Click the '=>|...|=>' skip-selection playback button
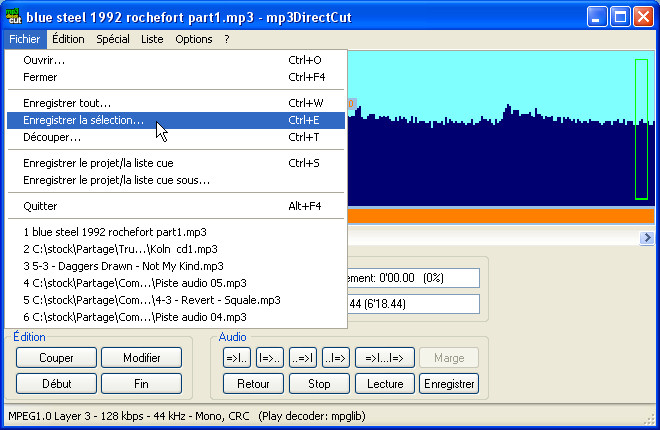The image size is (660, 430). tap(383, 358)
